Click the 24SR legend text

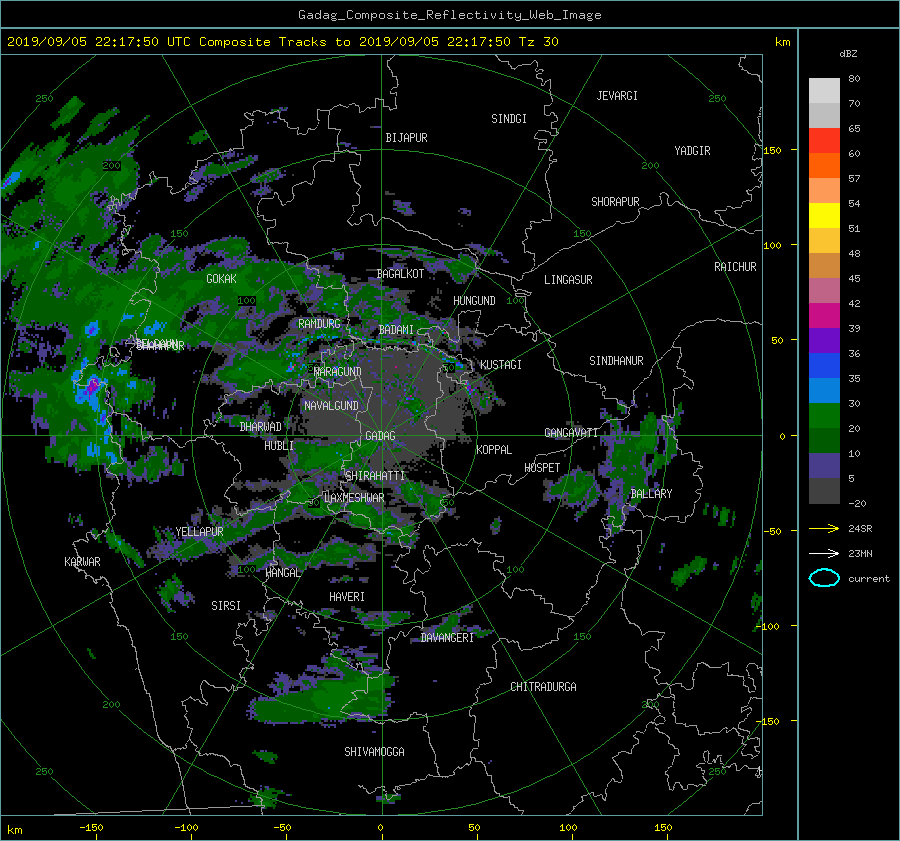click(x=860, y=529)
